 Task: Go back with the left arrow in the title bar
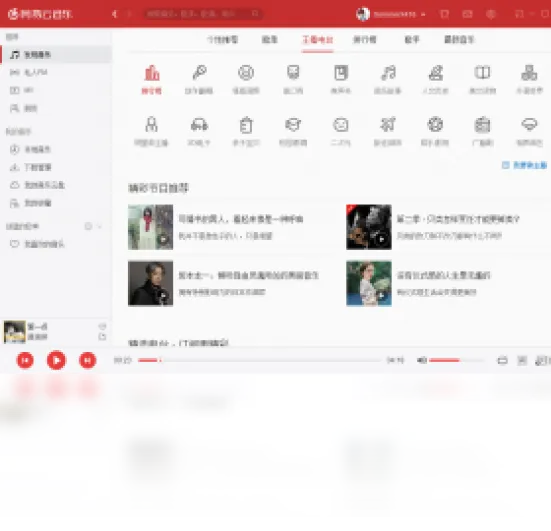[x=114, y=14]
